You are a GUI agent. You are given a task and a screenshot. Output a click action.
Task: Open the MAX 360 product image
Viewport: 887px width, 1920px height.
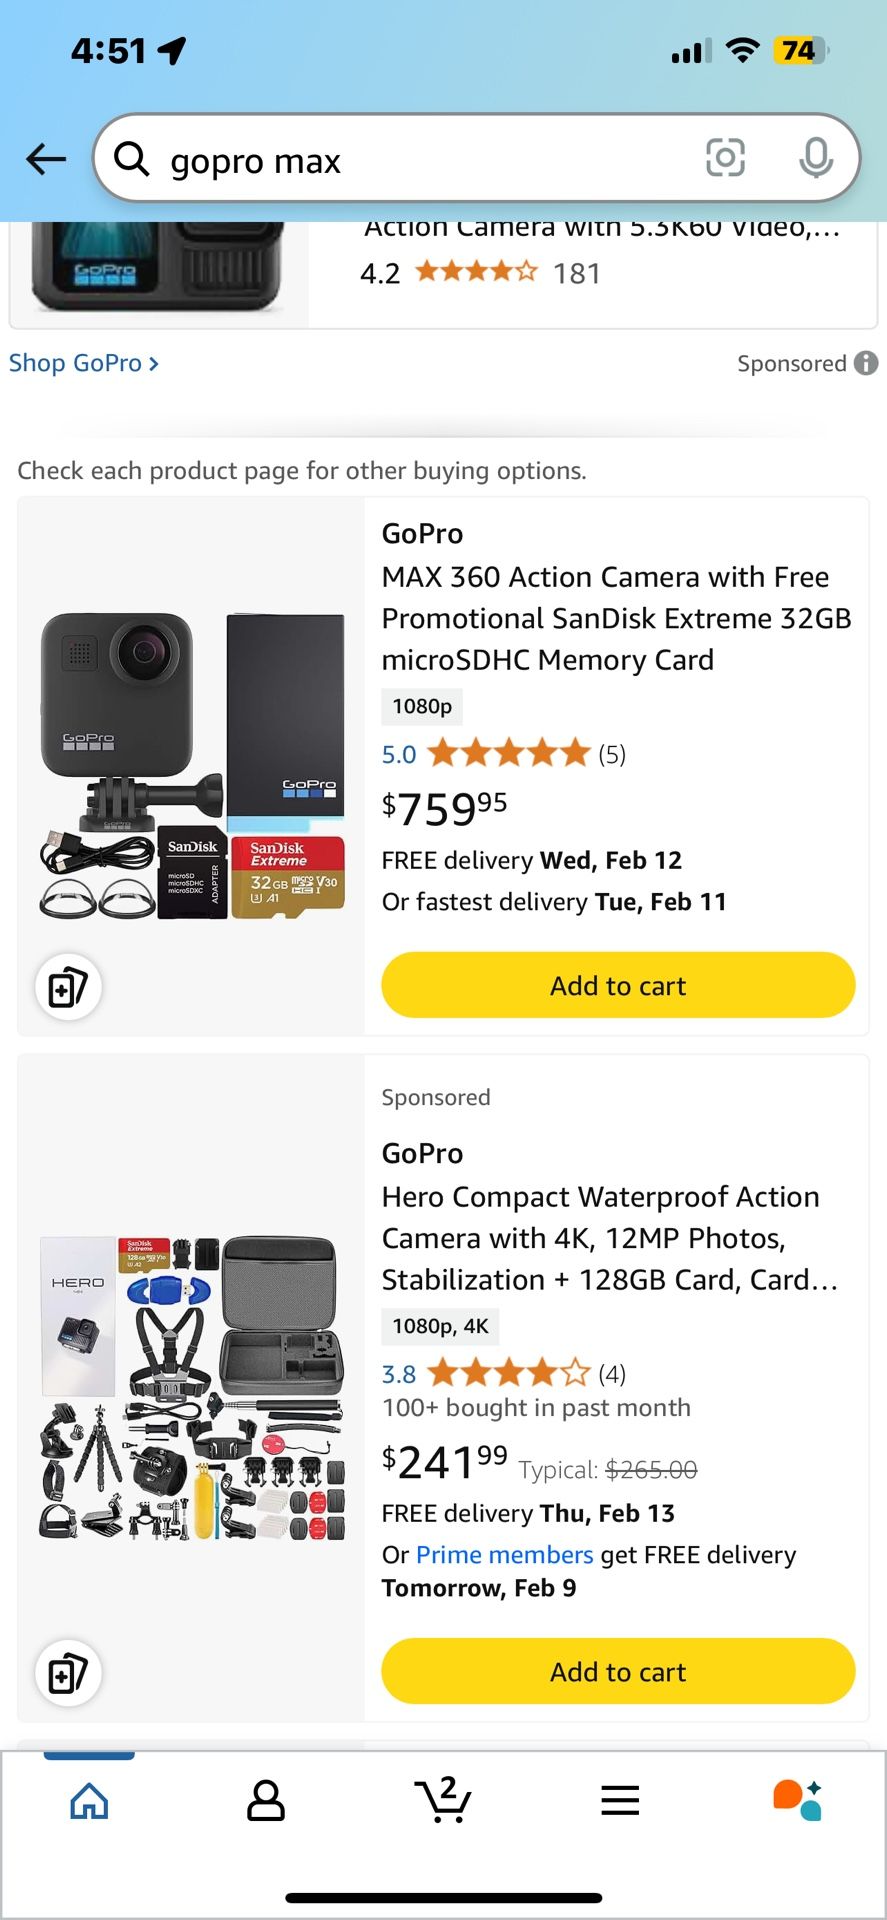[192, 765]
